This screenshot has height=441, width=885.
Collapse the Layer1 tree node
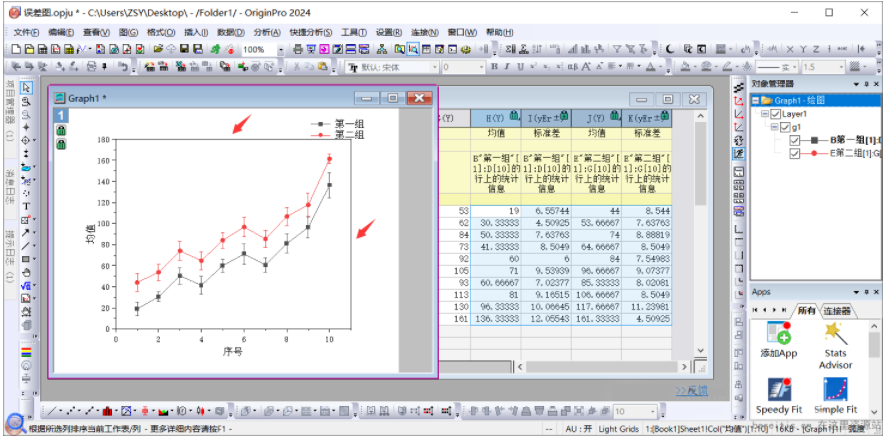pos(765,114)
